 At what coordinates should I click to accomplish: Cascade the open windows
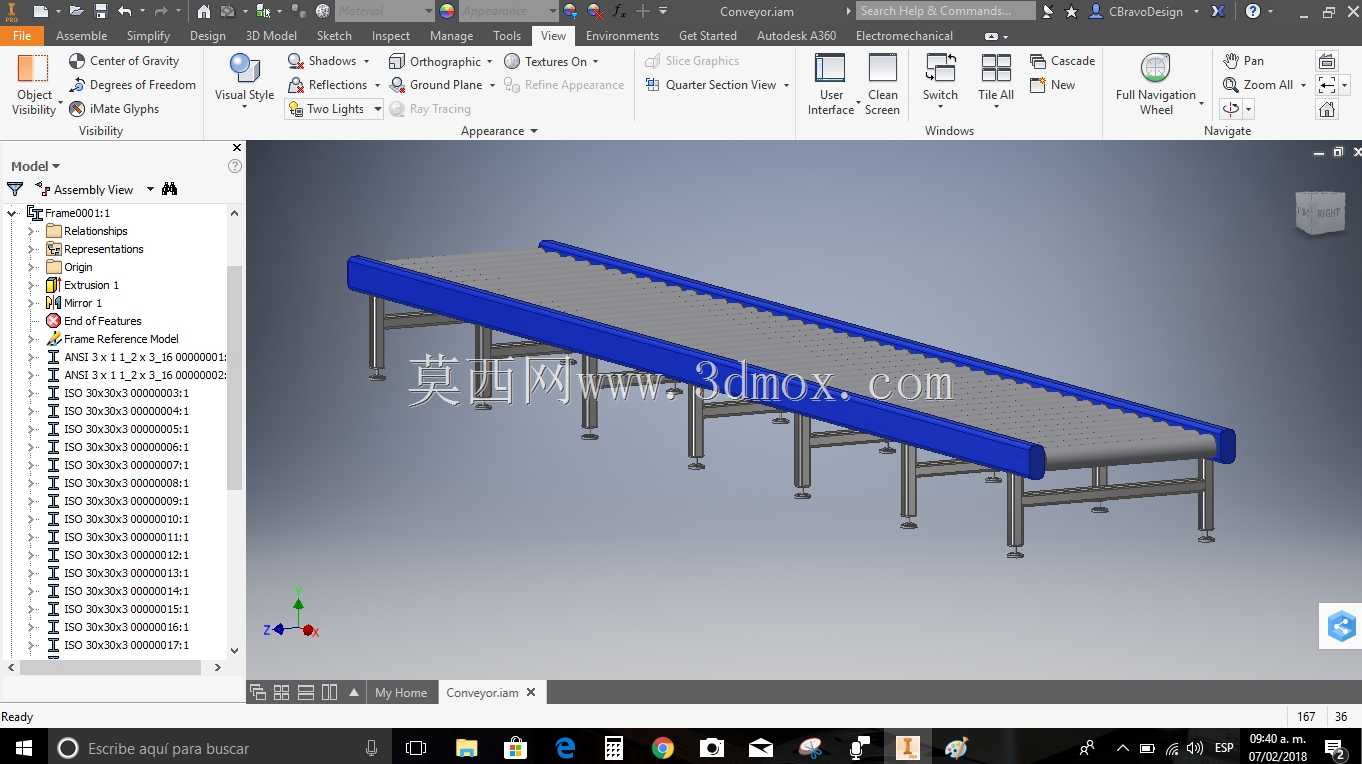point(1062,61)
